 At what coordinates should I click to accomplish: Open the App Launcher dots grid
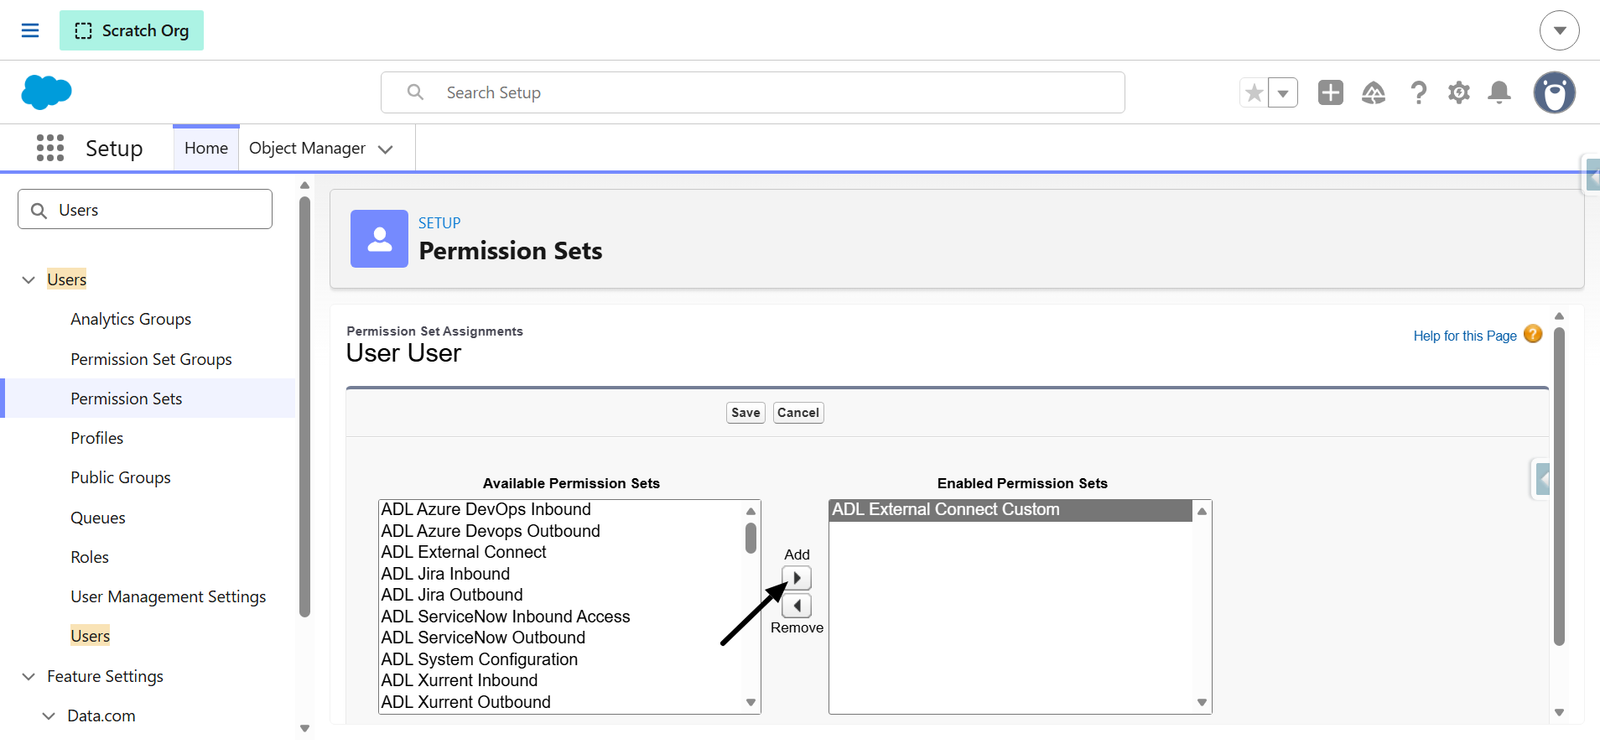click(50, 148)
